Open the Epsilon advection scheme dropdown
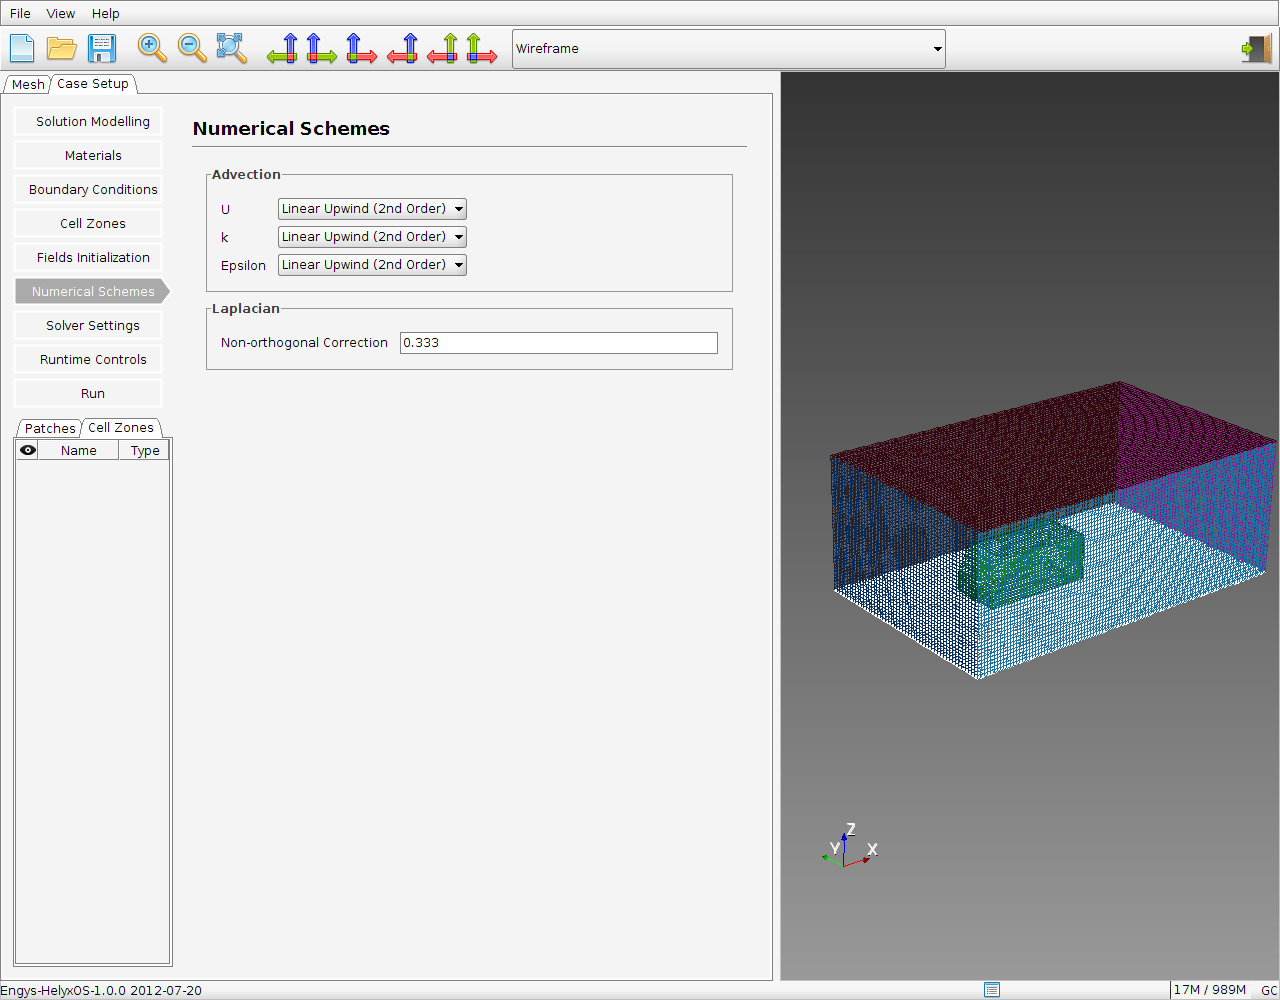Image resolution: width=1280 pixels, height=1000 pixels. tap(372, 265)
